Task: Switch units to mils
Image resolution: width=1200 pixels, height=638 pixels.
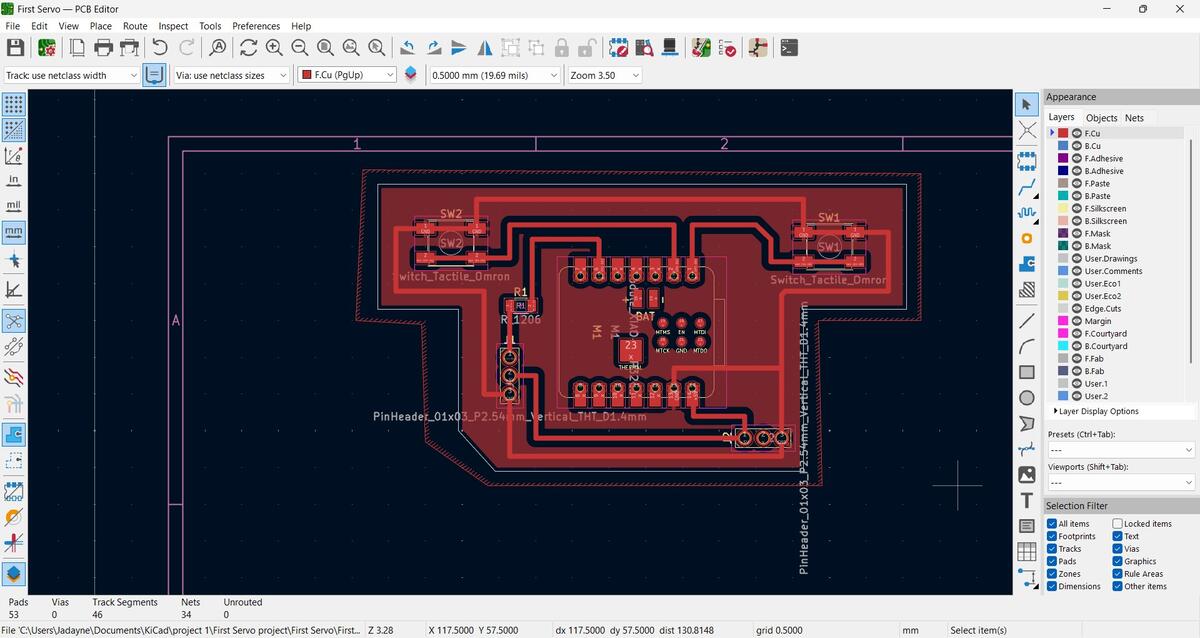Action: 14,206
